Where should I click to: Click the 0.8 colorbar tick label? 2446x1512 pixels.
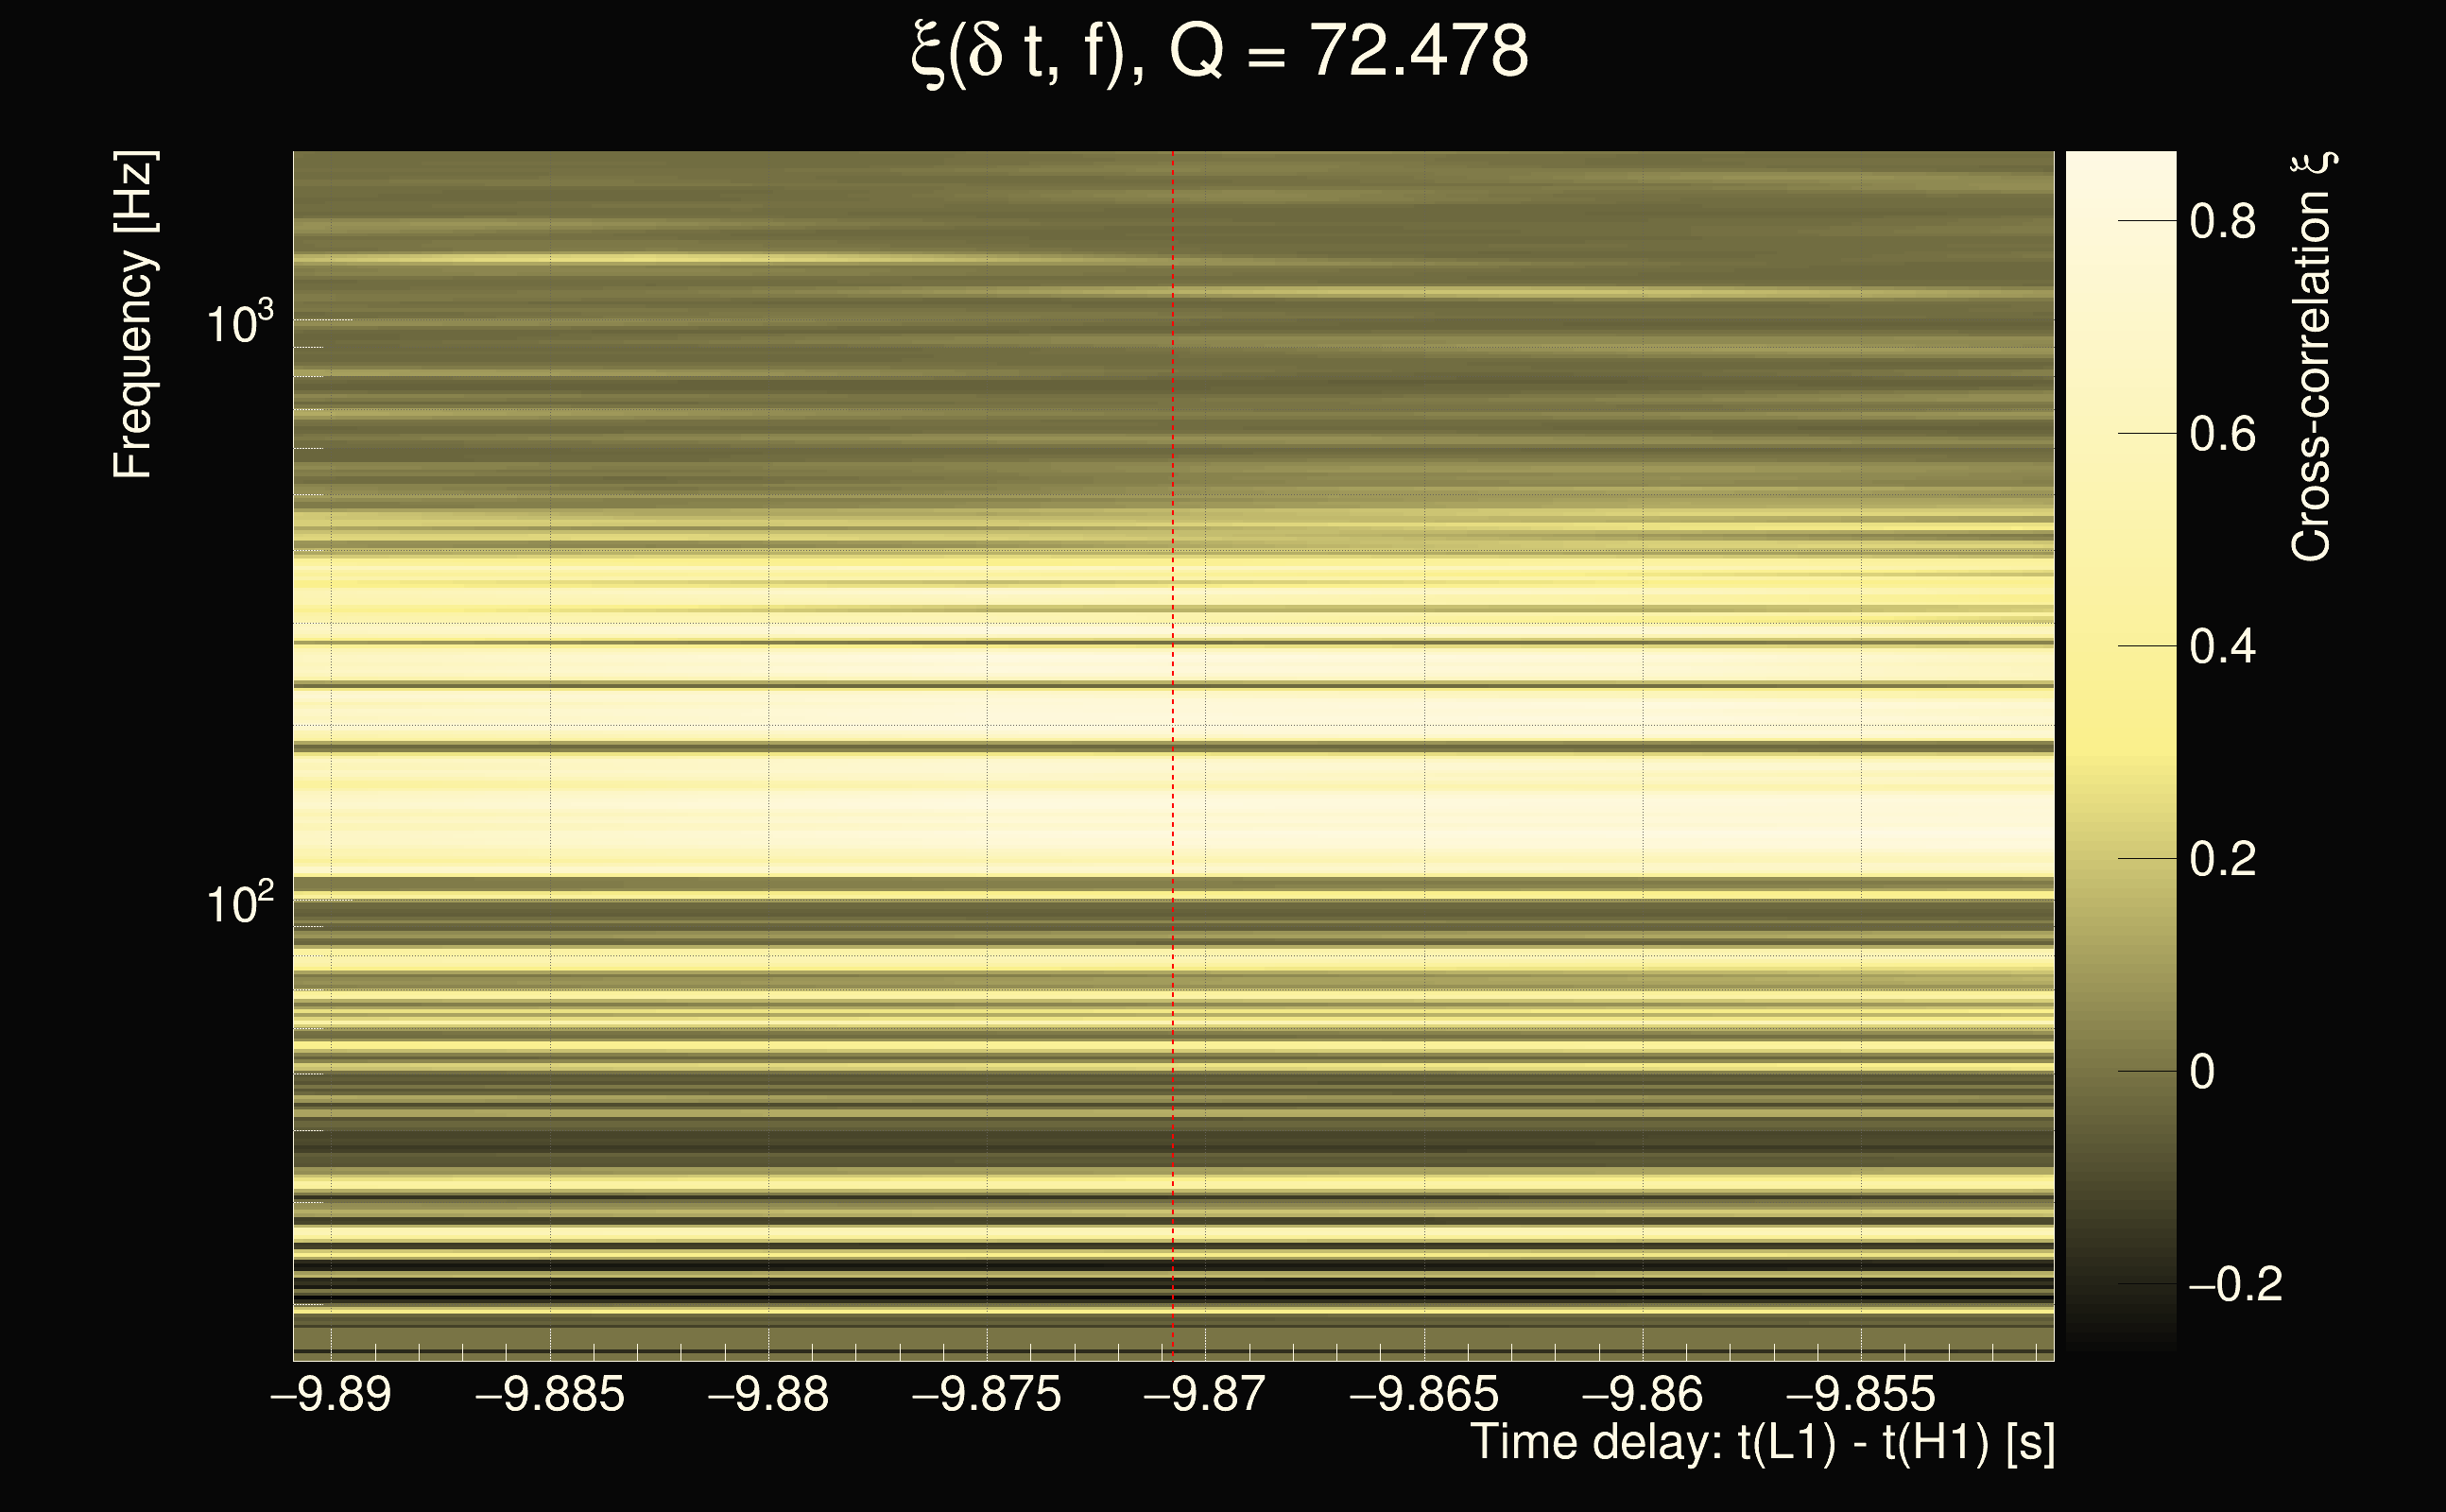2222,221
